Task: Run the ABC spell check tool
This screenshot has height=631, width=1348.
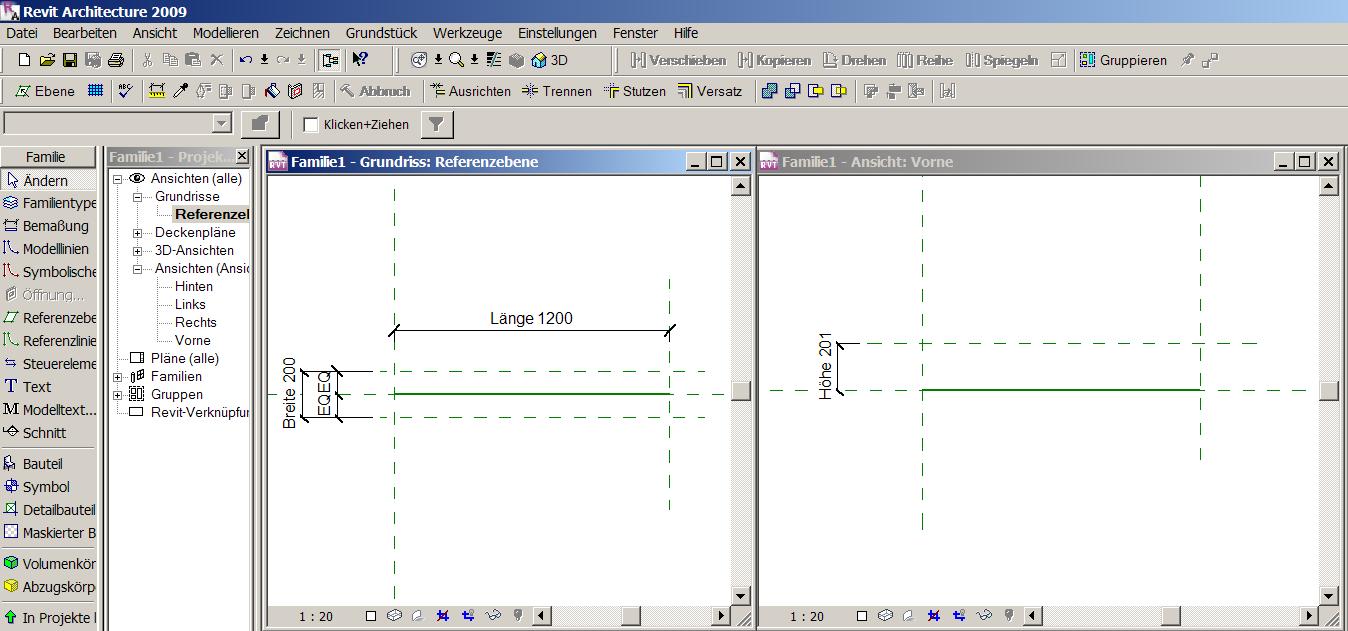Action: pos(125,90)
